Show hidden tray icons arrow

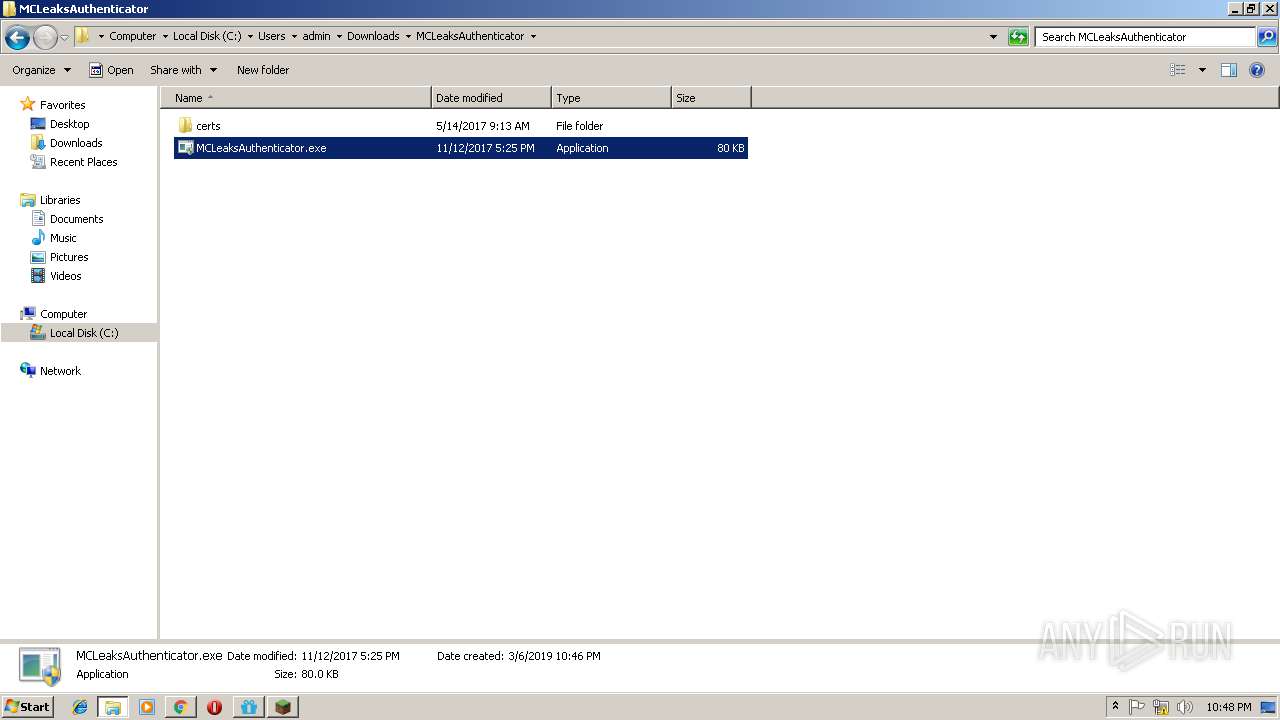pos(1115,707)
